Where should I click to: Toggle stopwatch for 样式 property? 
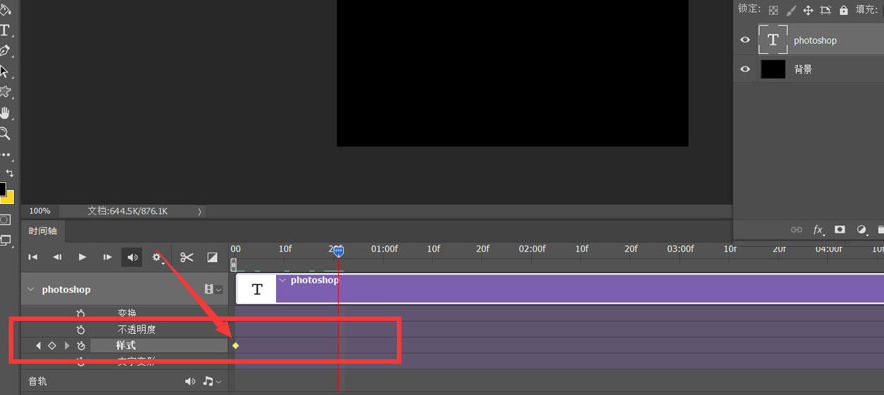(x=81, y=345)
